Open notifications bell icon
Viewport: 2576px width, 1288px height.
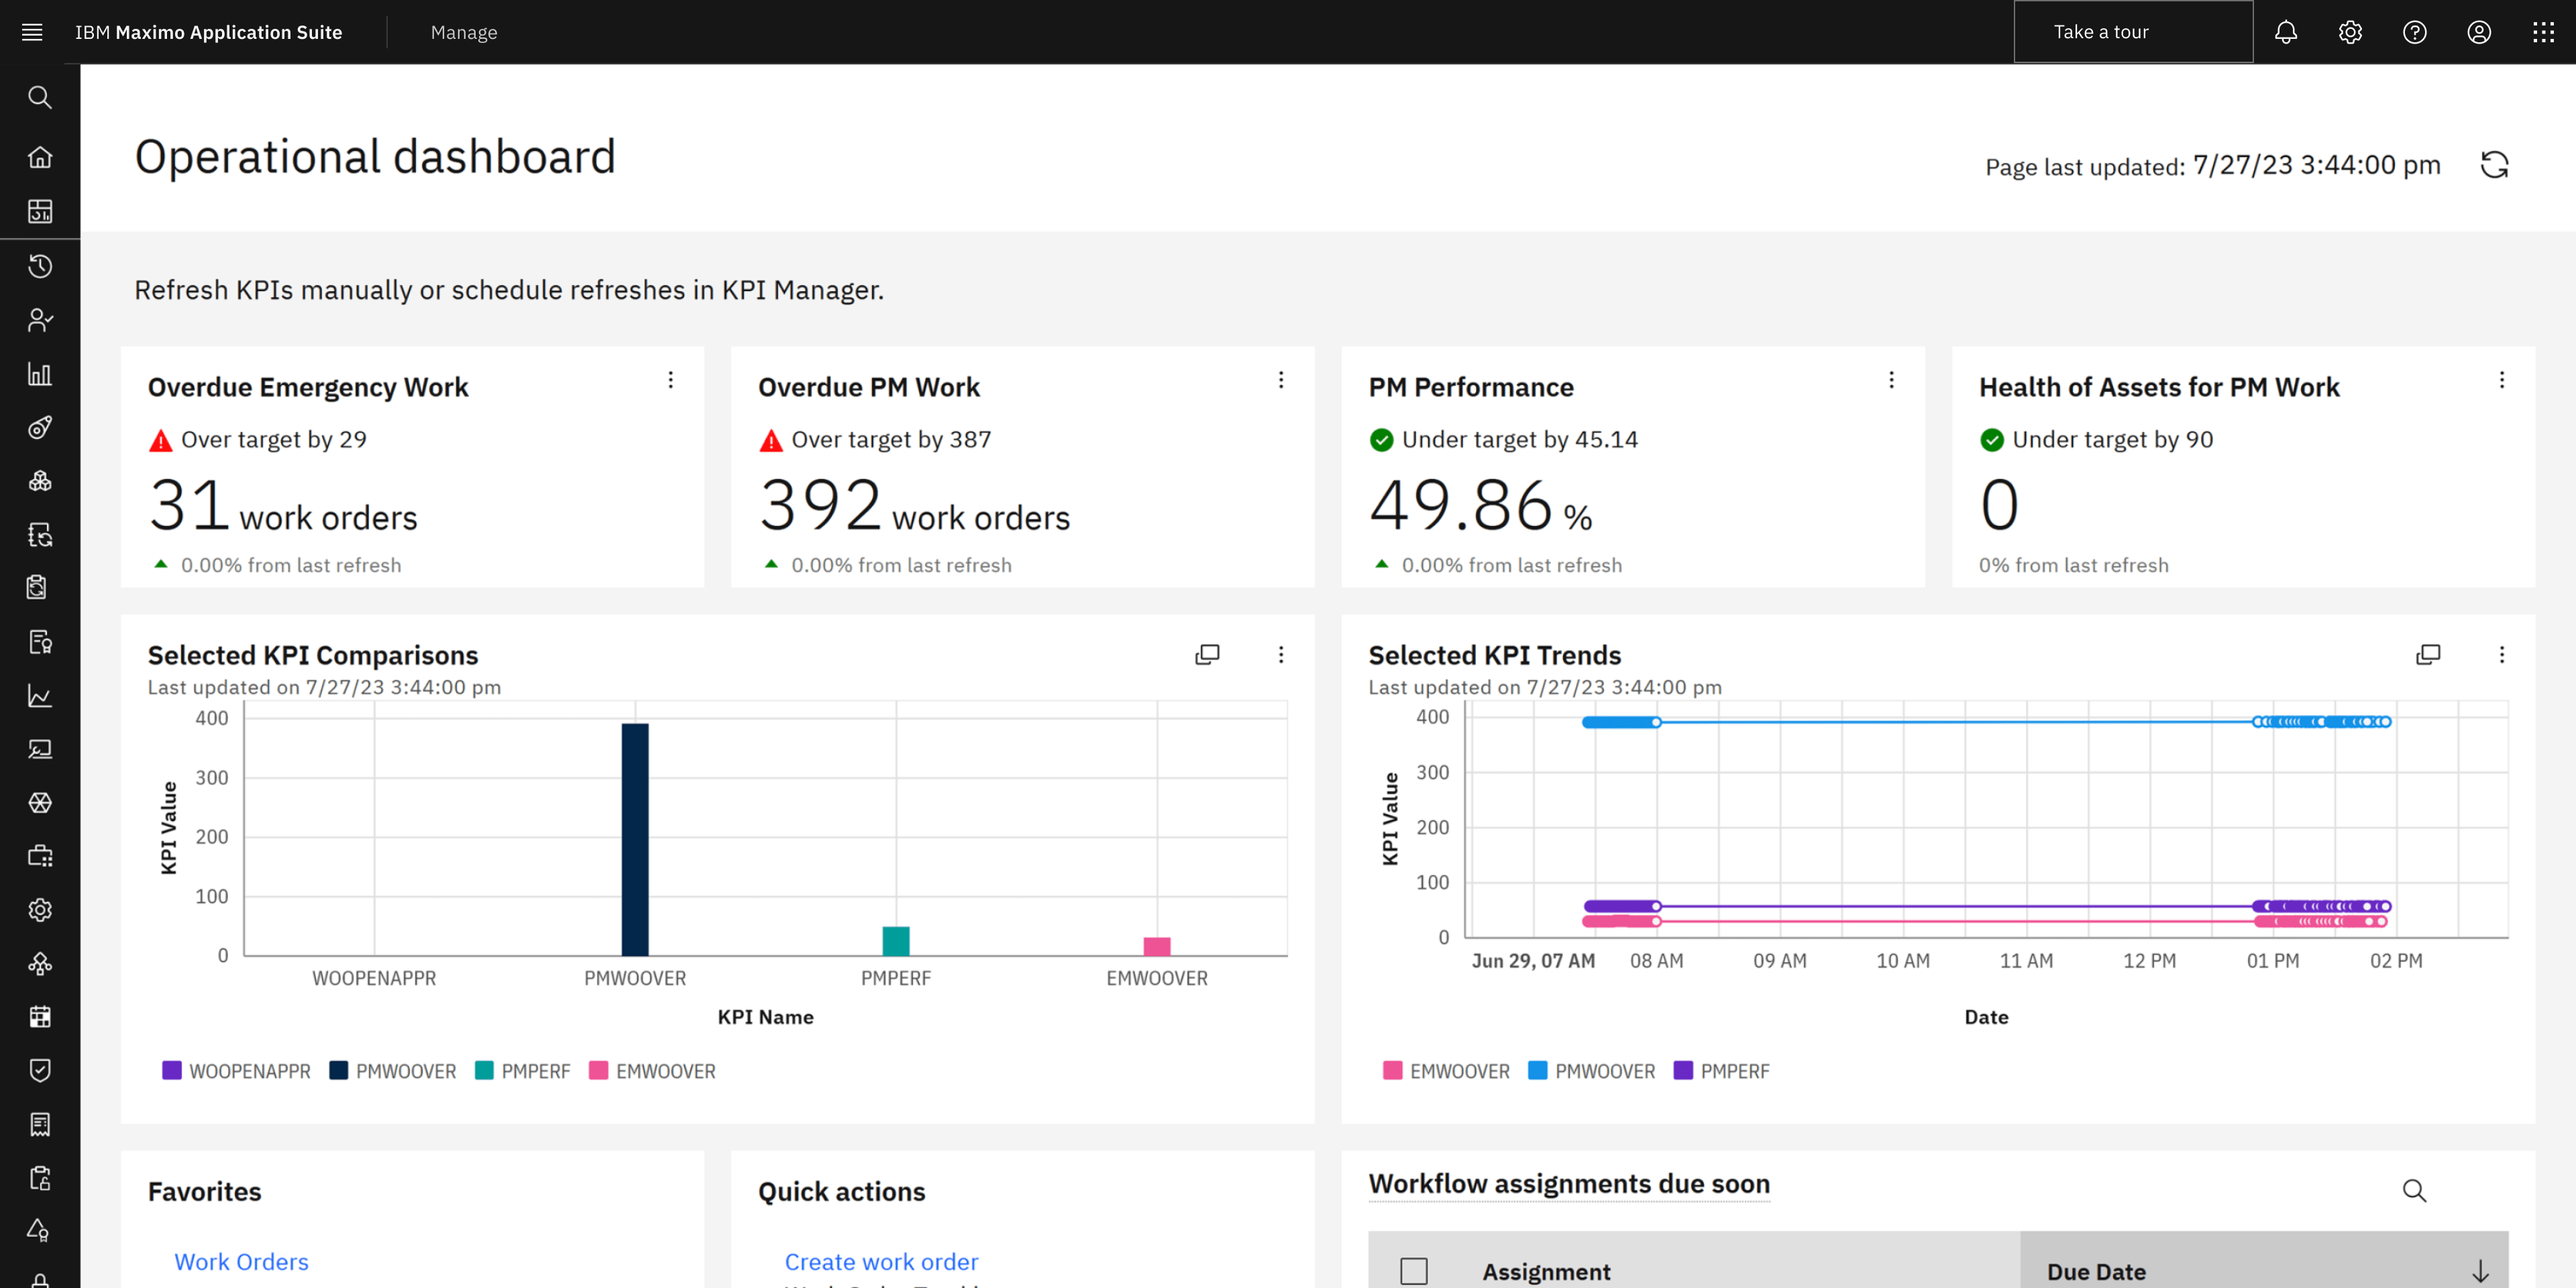[x=2286, y=32]
